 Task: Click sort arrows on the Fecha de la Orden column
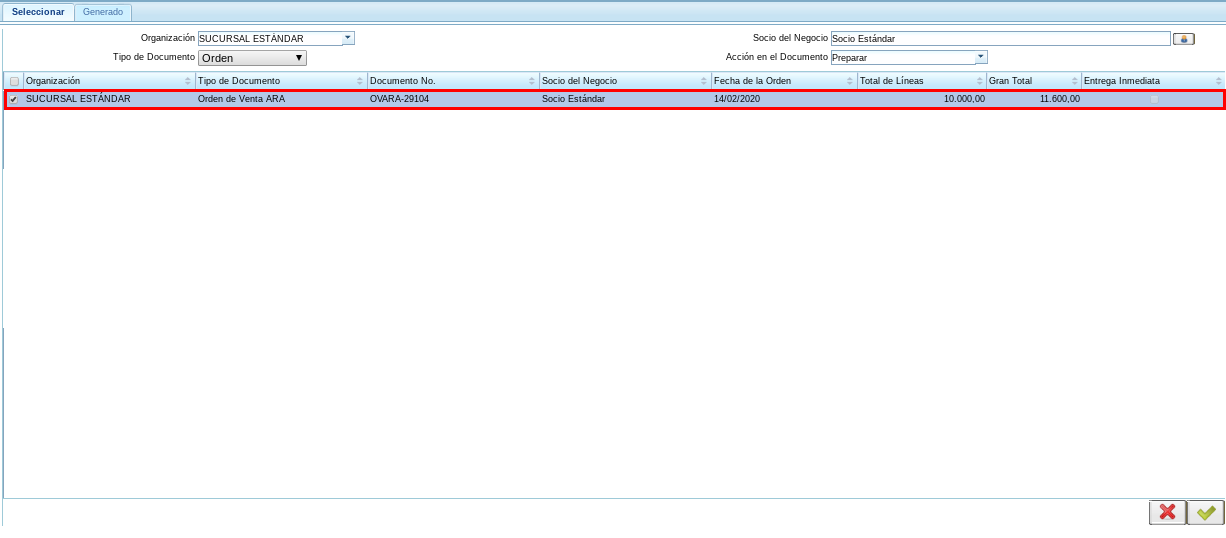pos(850,81)
